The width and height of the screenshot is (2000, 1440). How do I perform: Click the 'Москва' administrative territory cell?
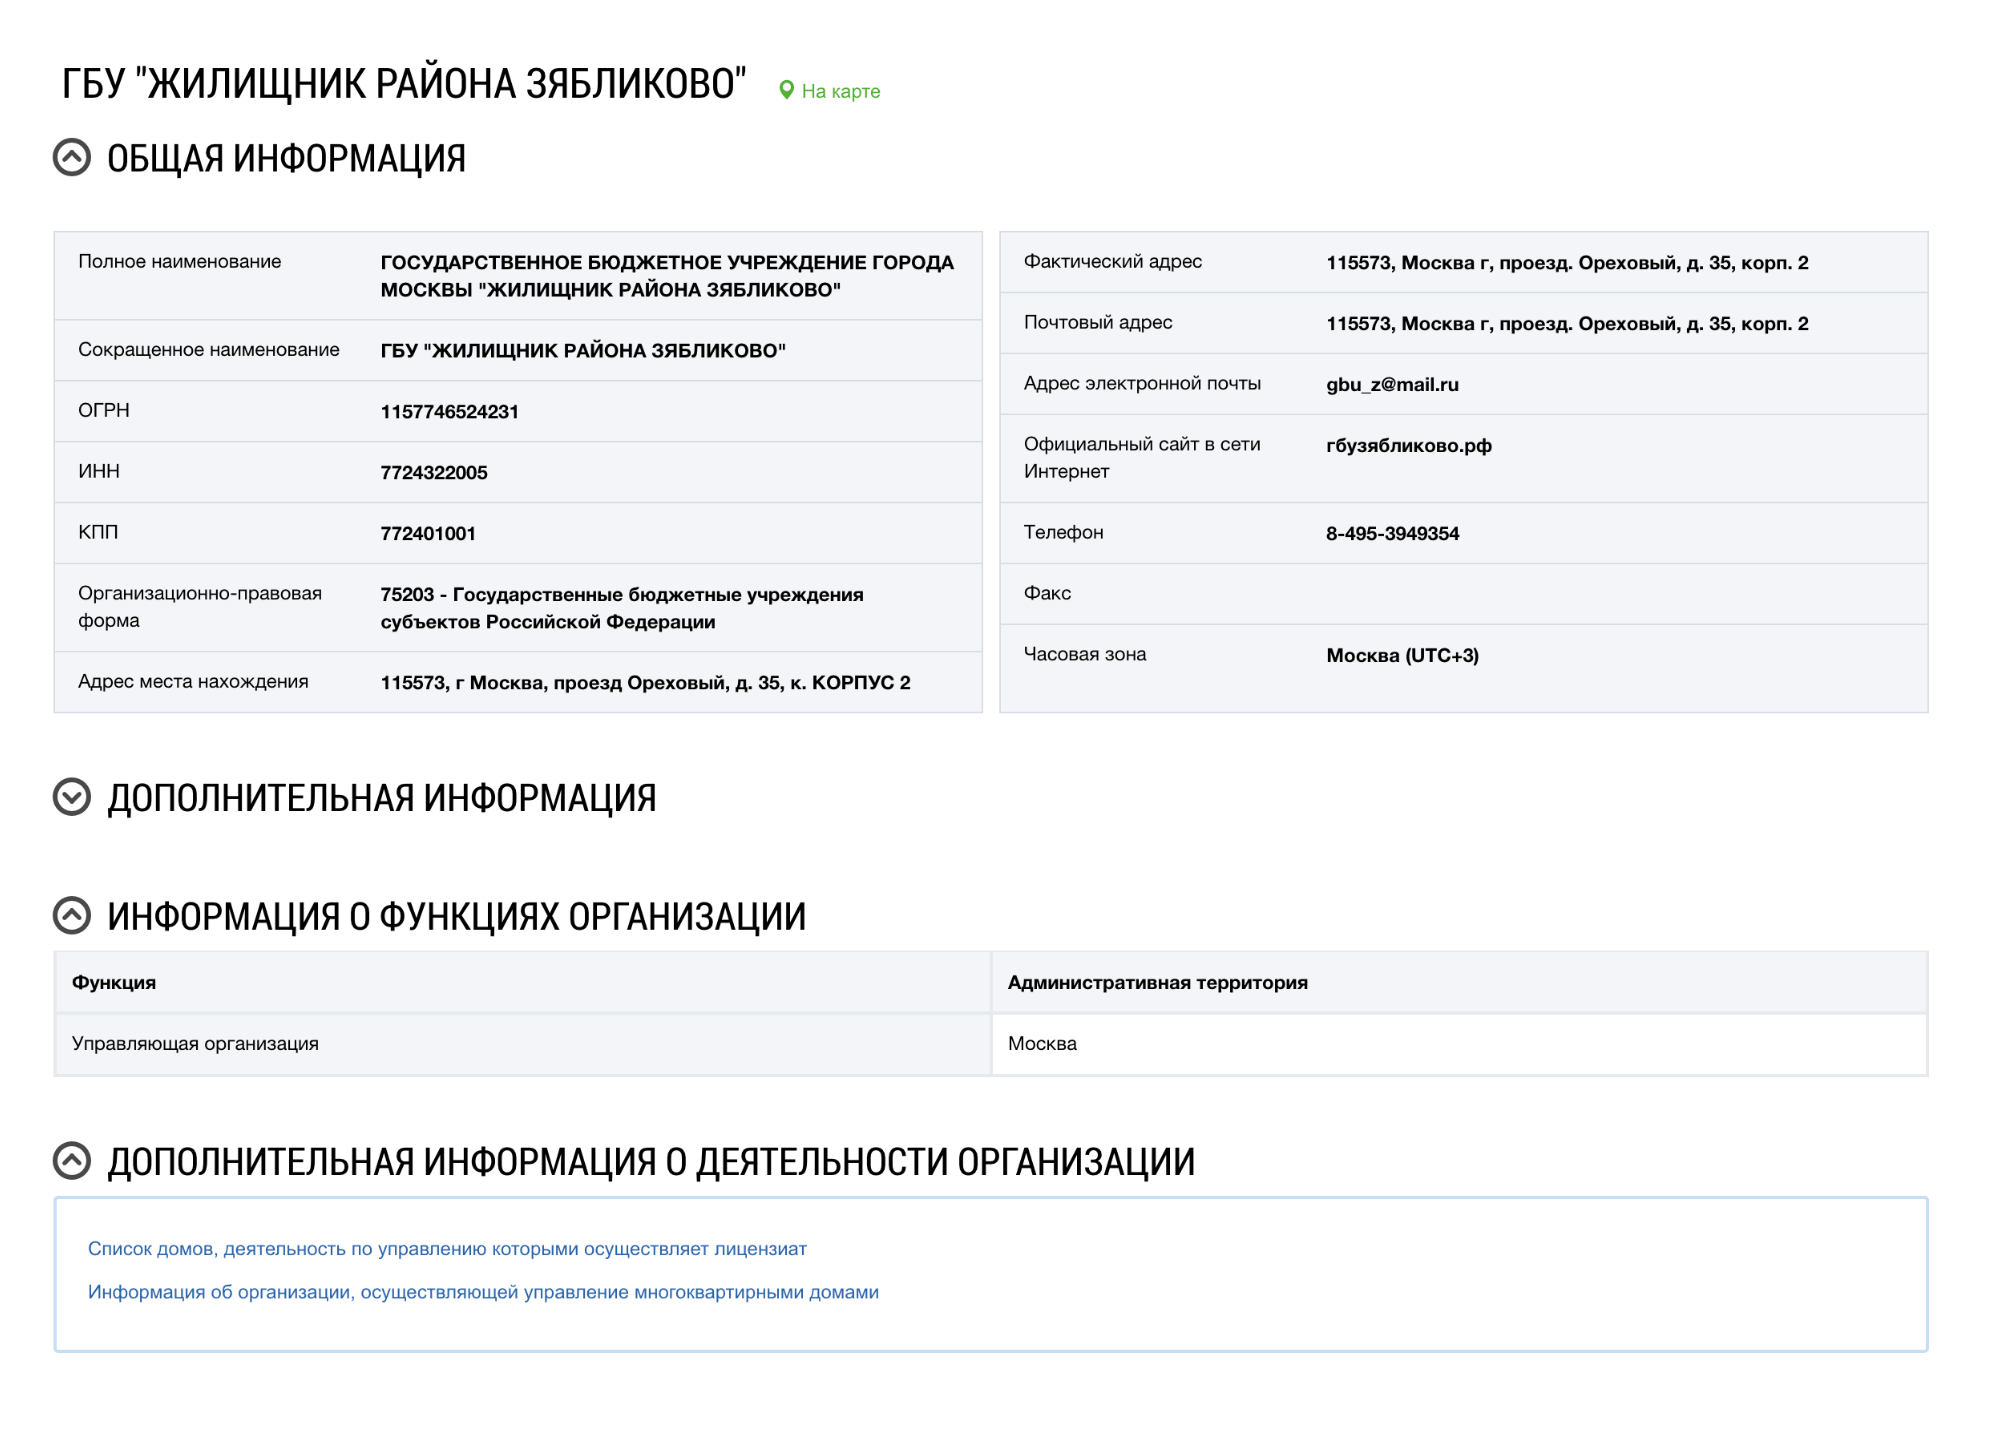click(1042, 1043)
